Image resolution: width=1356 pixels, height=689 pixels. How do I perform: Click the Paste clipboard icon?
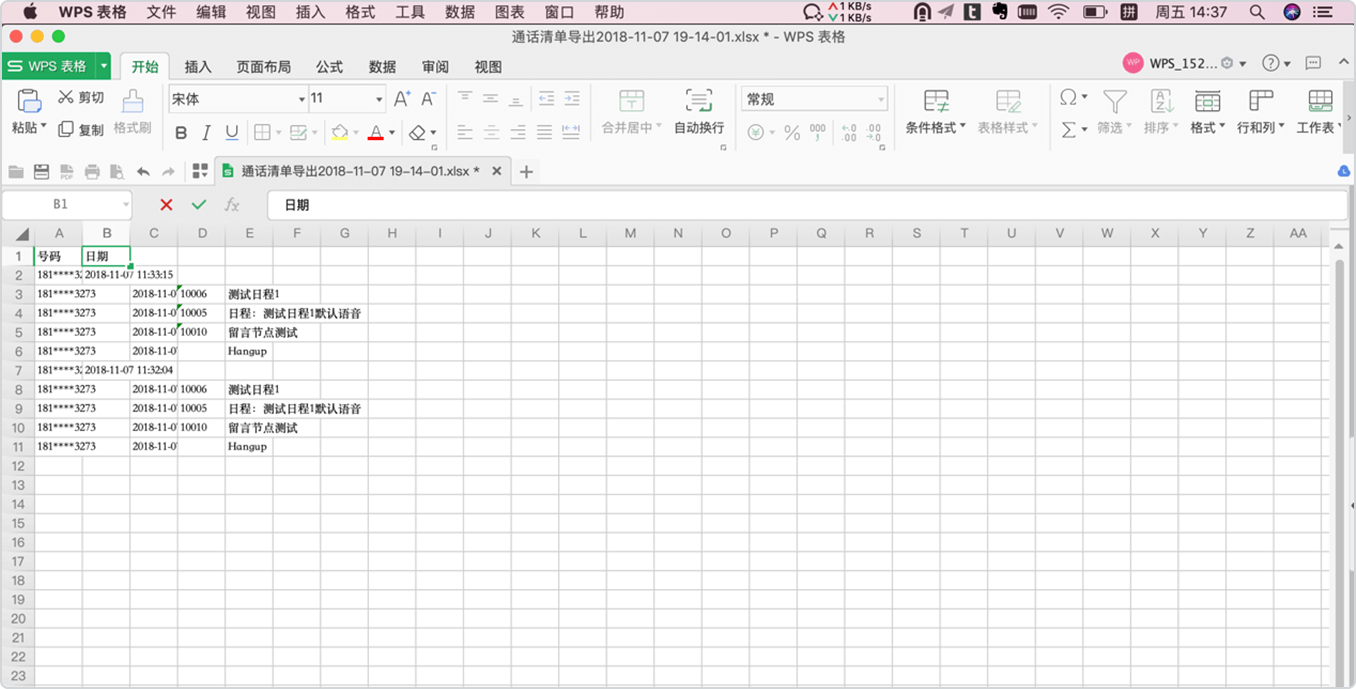tap(29, 101)
